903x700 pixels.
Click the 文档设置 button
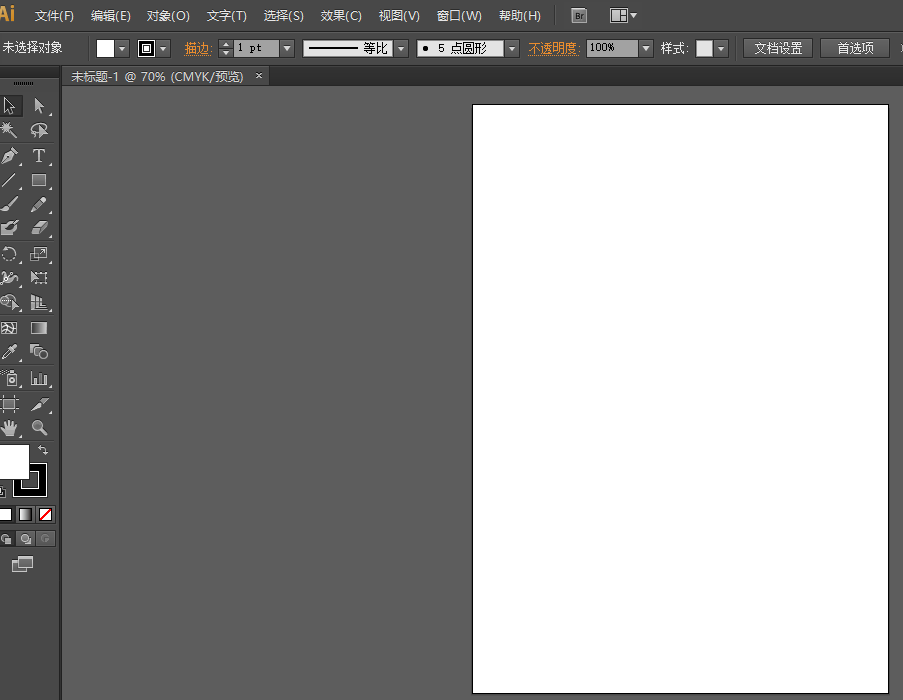click(778, 48)
